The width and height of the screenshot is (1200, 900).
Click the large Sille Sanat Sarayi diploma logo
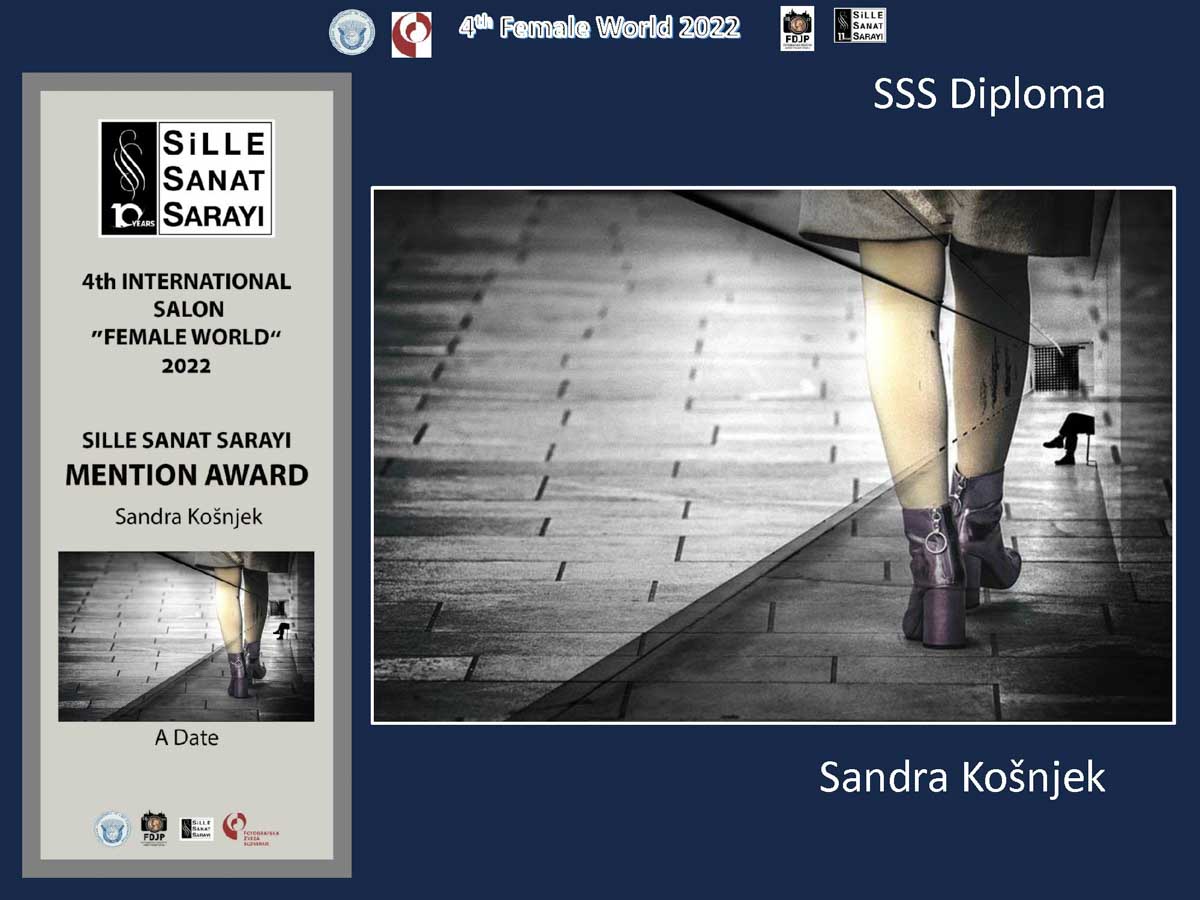click(x=186, y=178)
